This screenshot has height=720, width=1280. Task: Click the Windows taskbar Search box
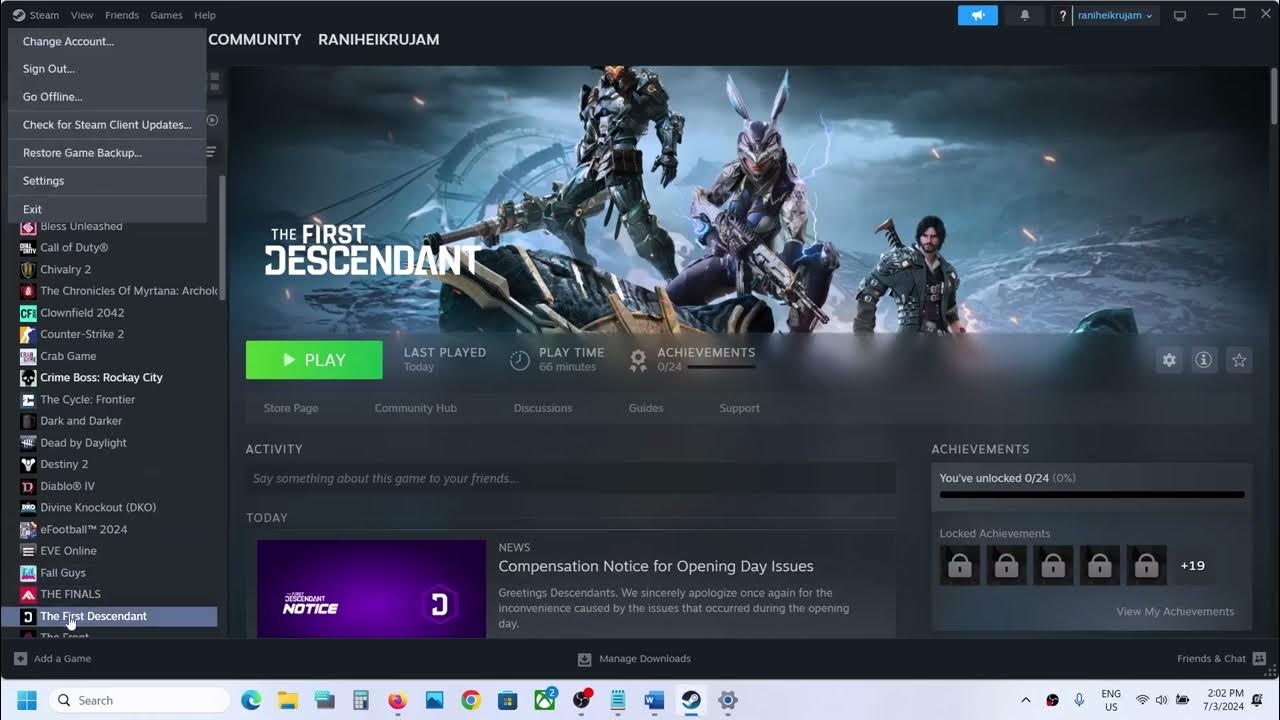(x=139, y=700)
